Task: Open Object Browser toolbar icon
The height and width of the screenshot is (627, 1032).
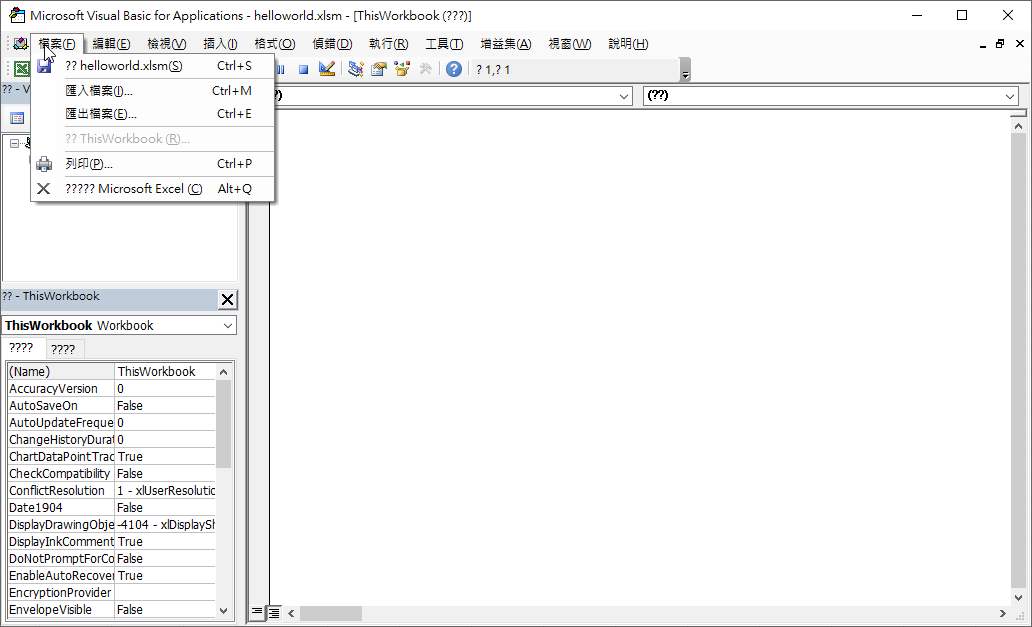Action: [402, 69]
